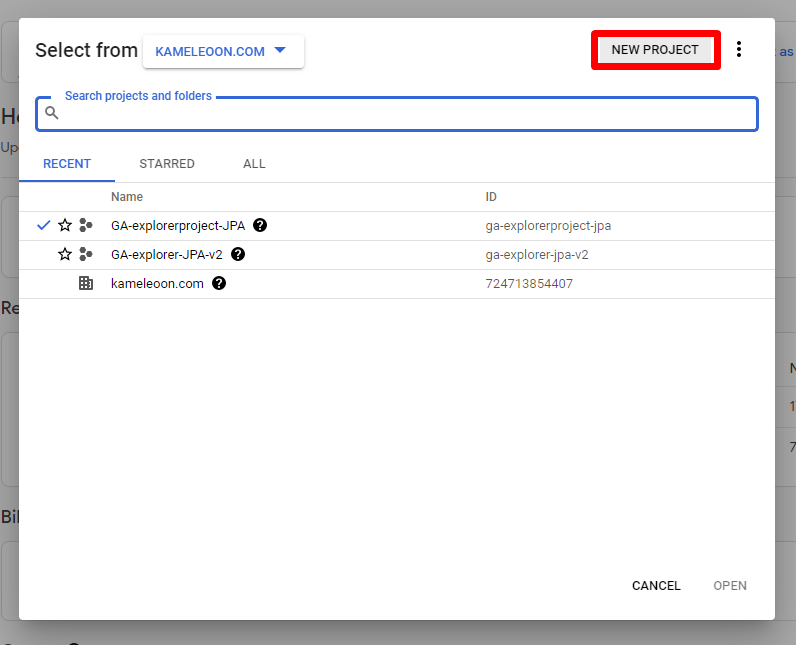Star the GA-explorerproject-JPA project
796x645 pixels.
(x=64, y=225)
